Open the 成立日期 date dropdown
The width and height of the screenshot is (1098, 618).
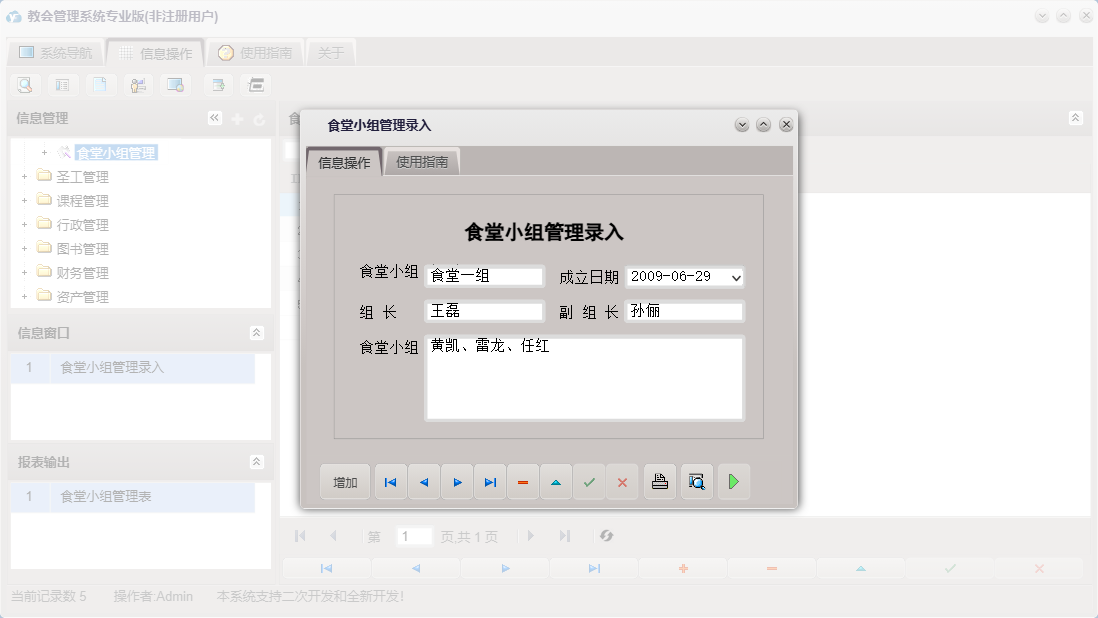(x=737, y=277)
